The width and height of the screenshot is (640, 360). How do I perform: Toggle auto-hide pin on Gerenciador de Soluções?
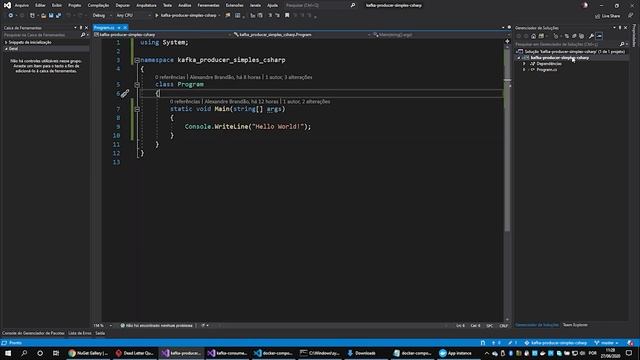[x=620, y=28]
